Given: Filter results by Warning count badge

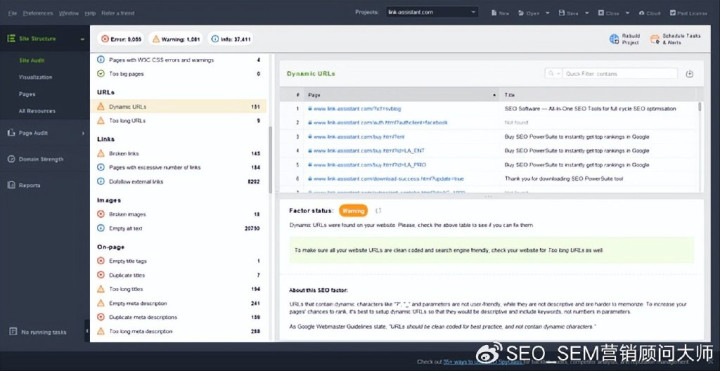Looking at the screenshot, I should tap(176, 39).
